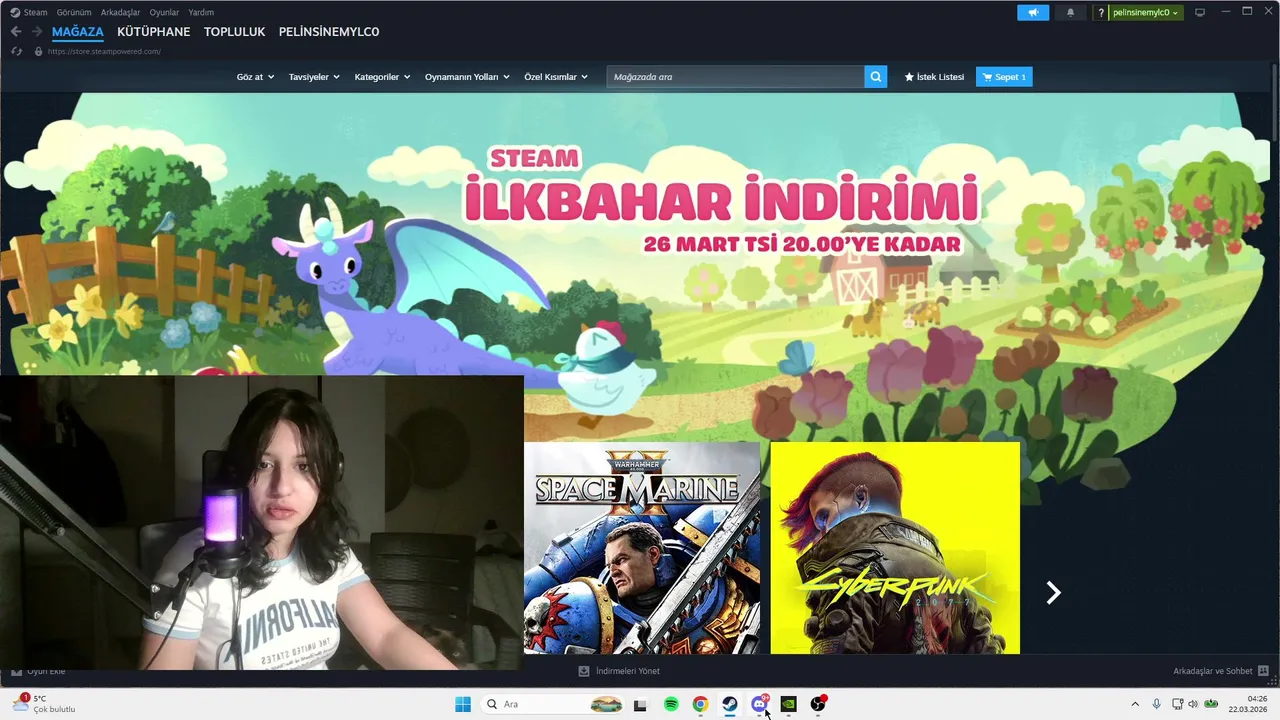This screenshot has height=720, width=1280.
Task: Go forward with the forward arrow
Action: 37,32
